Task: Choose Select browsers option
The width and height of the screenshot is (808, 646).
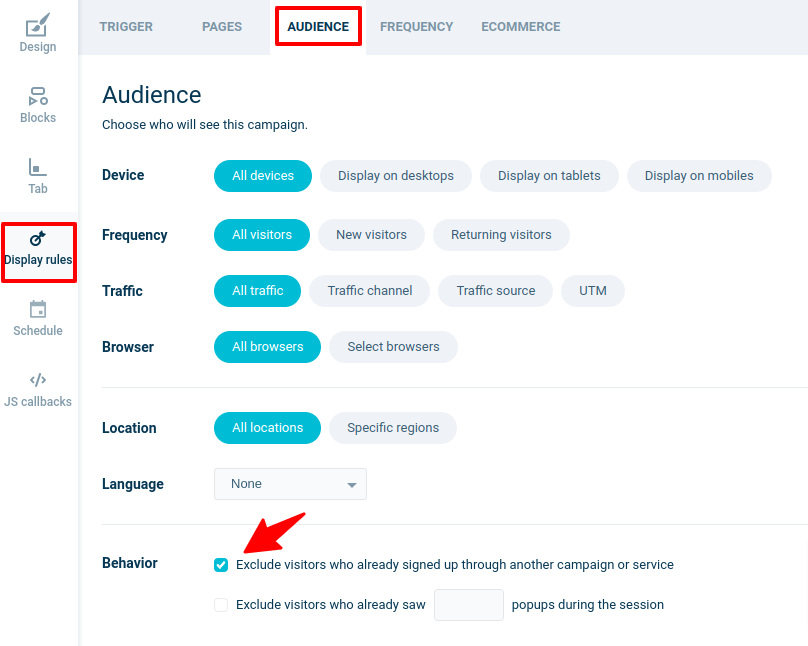Action: [393, 347]
